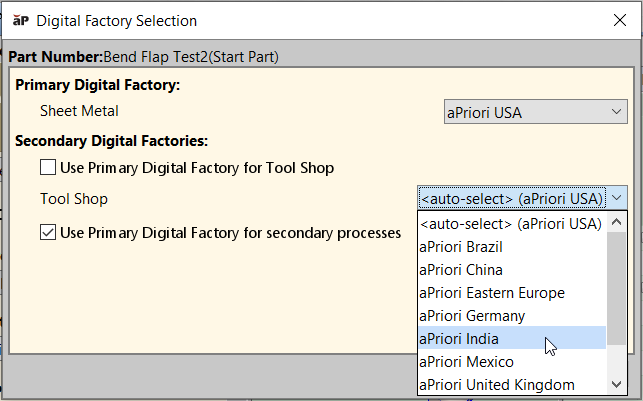Image resolution: width=643 pixels, height=401 pixels.
Task: Click the dropdown list scroll up arrow
Action: (x=617, y=223)
